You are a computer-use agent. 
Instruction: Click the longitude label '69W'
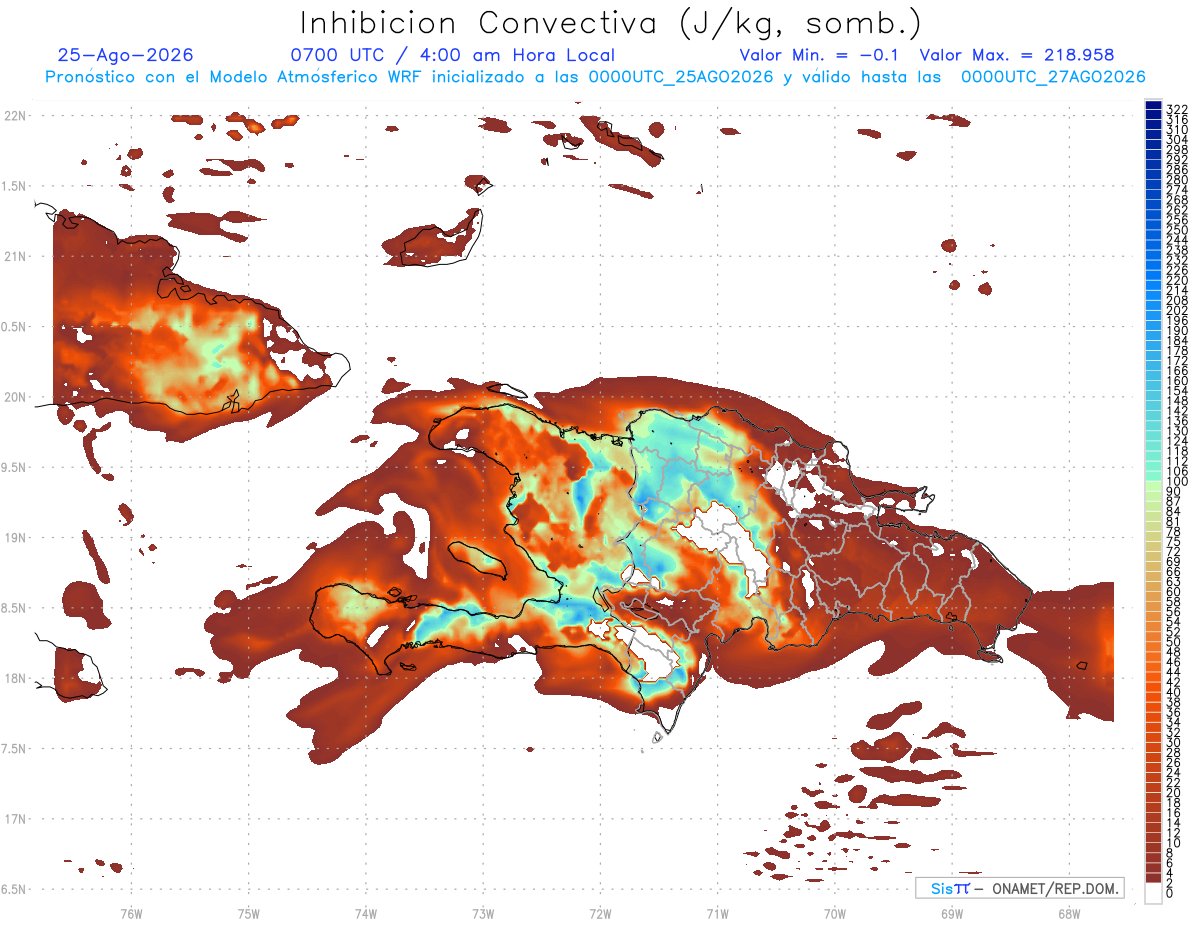pos(951,913)
